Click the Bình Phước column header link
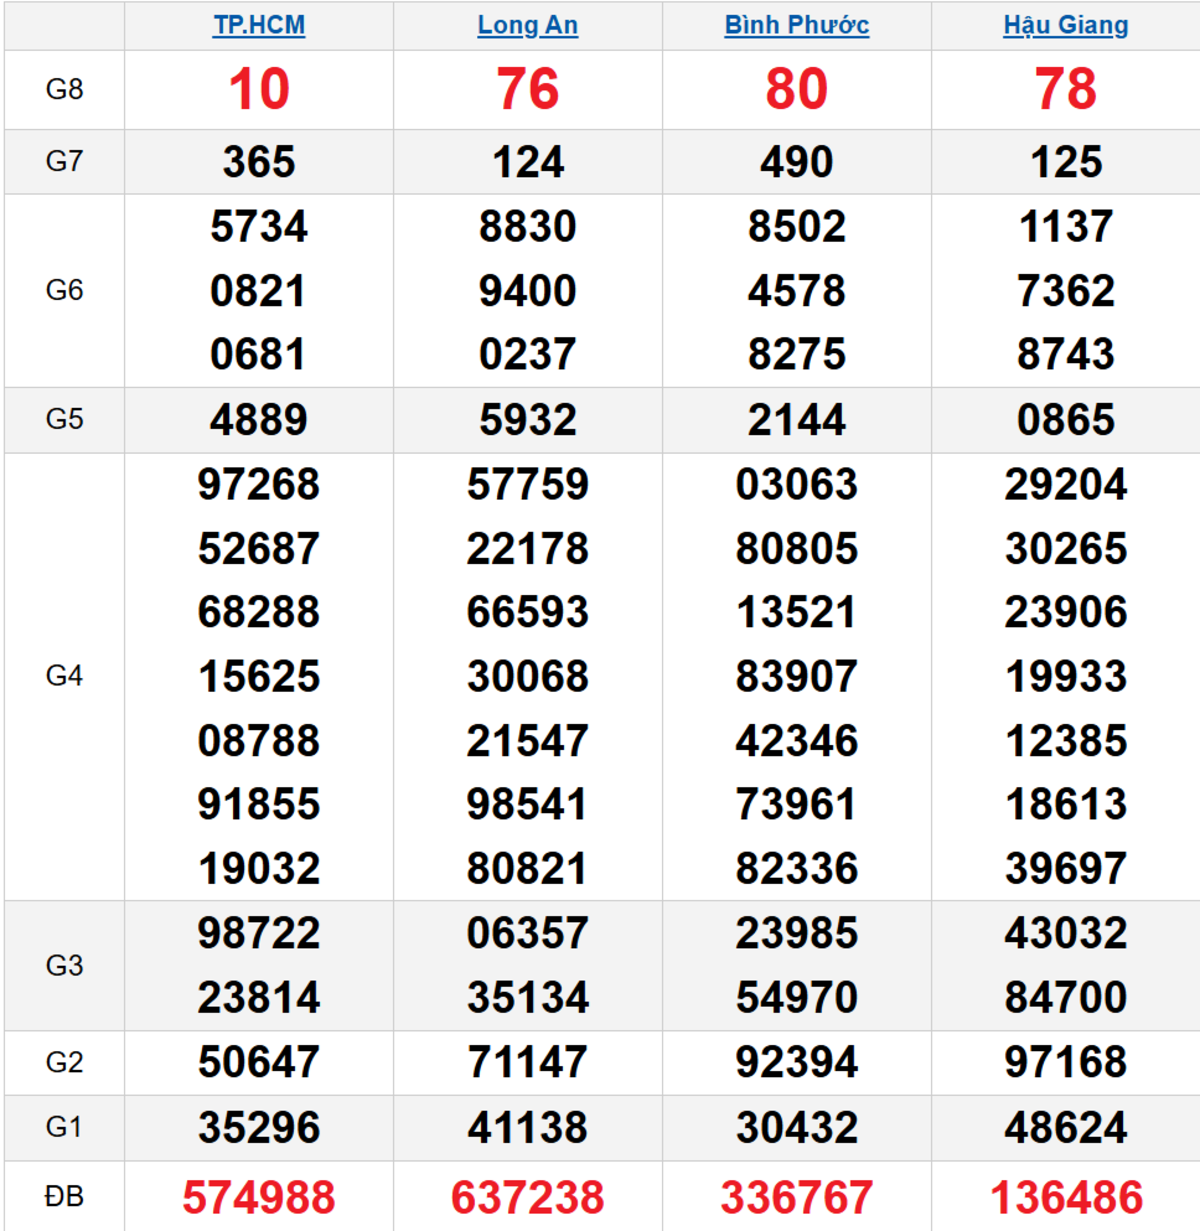This screenshot has width=1200, height=1231. tap(796, 25)
